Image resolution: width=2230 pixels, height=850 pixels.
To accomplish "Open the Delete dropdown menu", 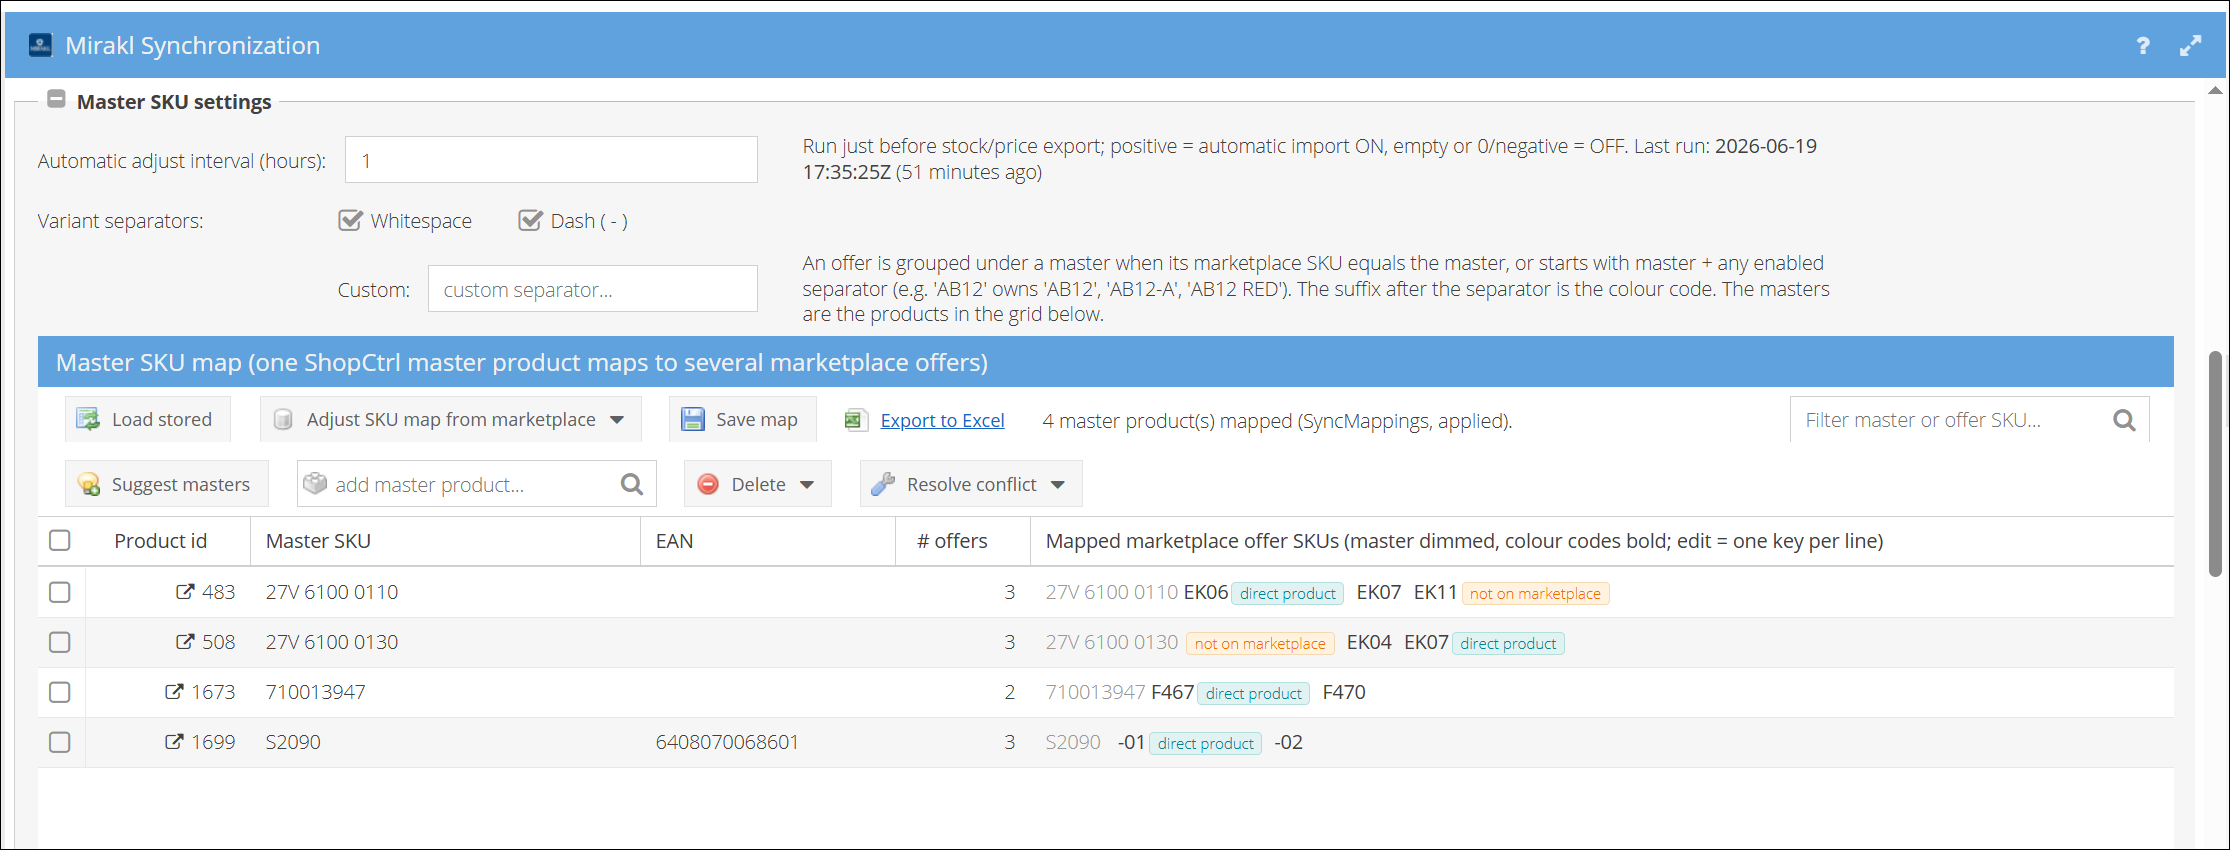I will (x=757, y=484).
